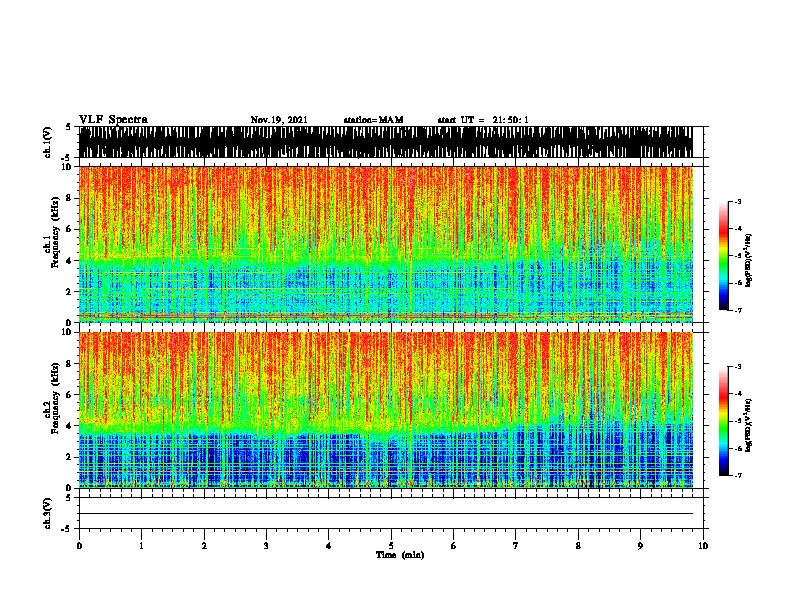Select the "Time (min)" axis label

[400, 555]
